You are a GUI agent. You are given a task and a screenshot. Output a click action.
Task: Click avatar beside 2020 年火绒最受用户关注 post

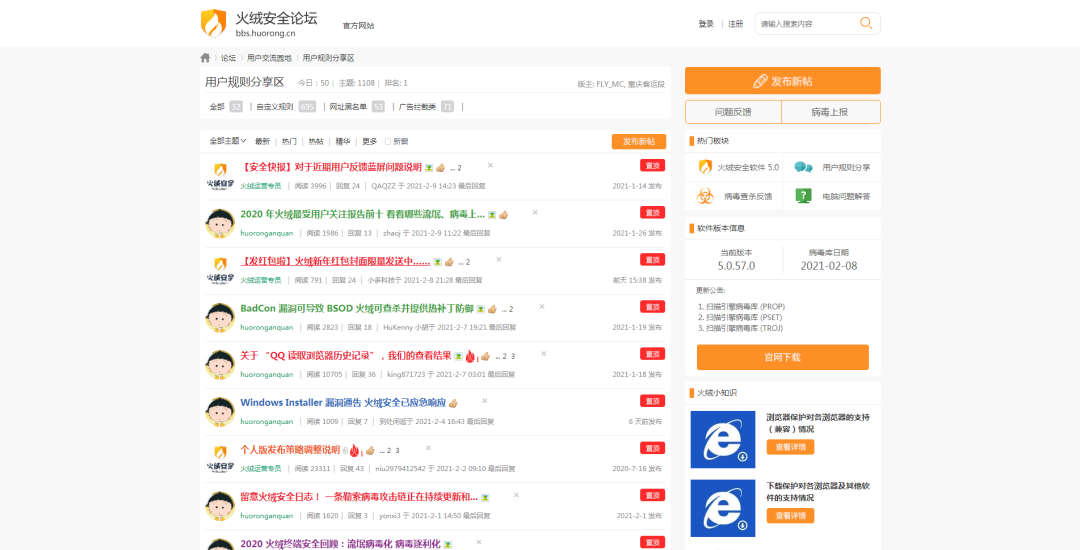(220, 223)
